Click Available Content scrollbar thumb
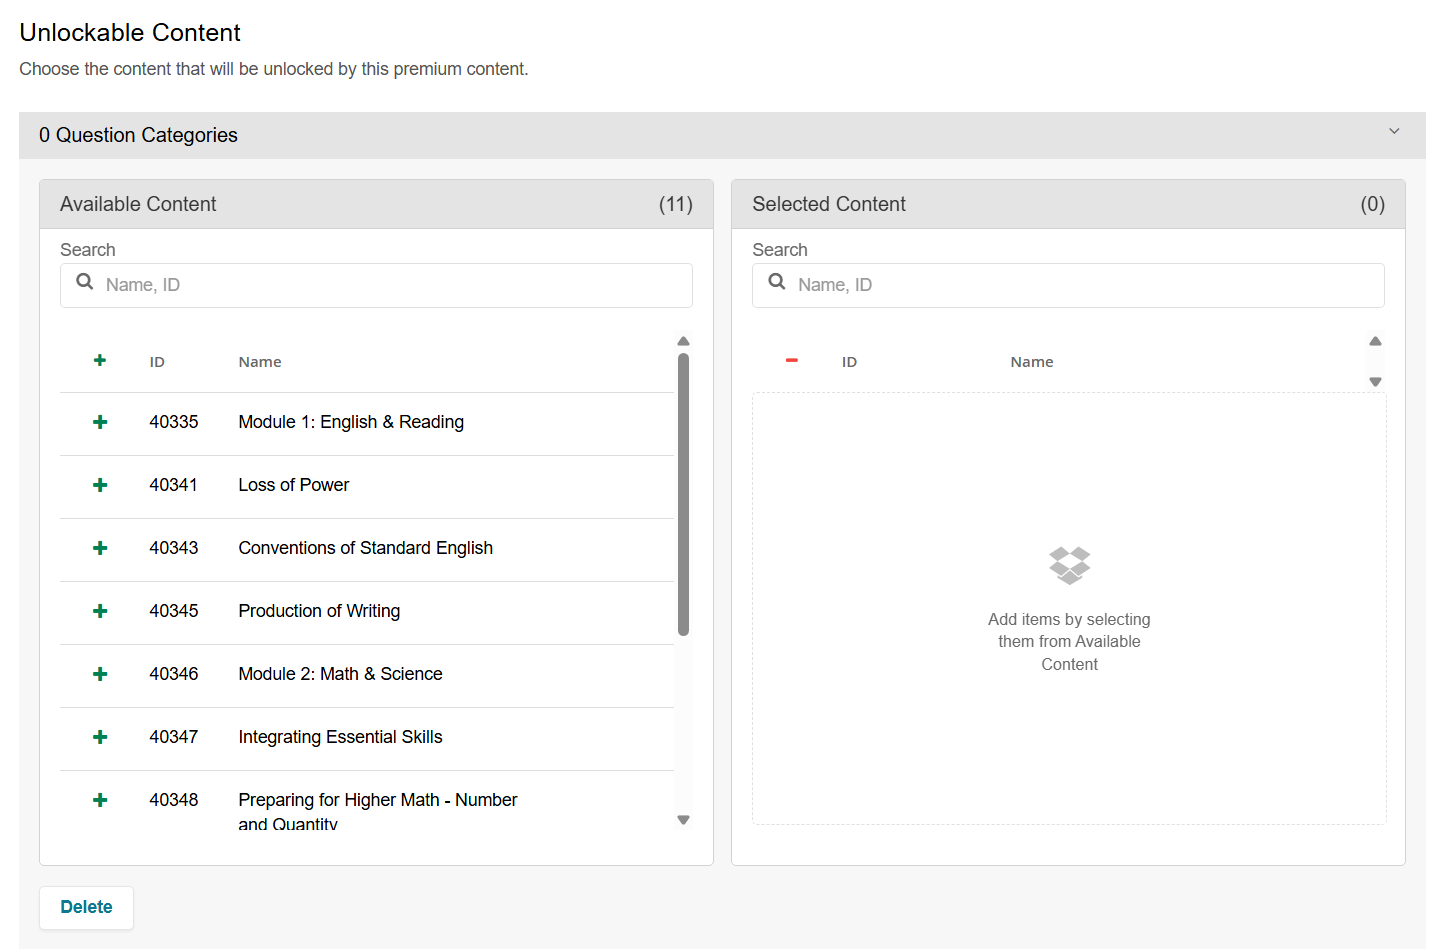Viewport: 1443px width, 949px height. coord(684,494)
